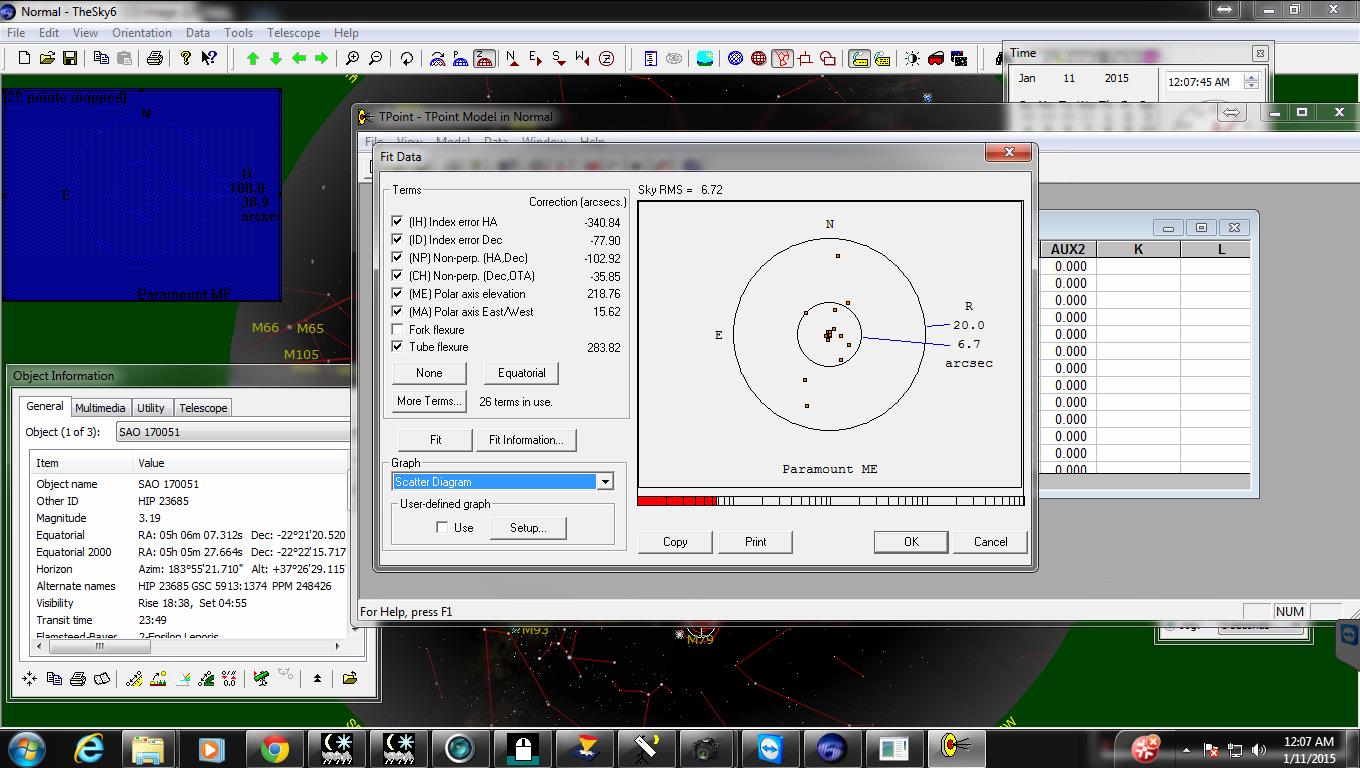Click the More Terms... button
1360x768 pixels.
pyautogui.click(x=429, y=401)
